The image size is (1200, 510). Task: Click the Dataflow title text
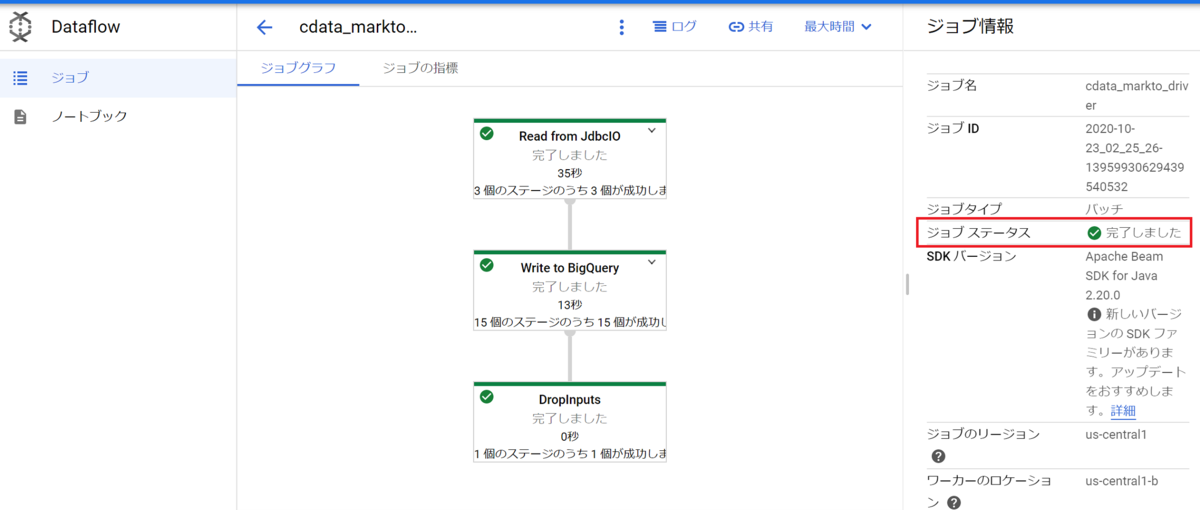86,27
